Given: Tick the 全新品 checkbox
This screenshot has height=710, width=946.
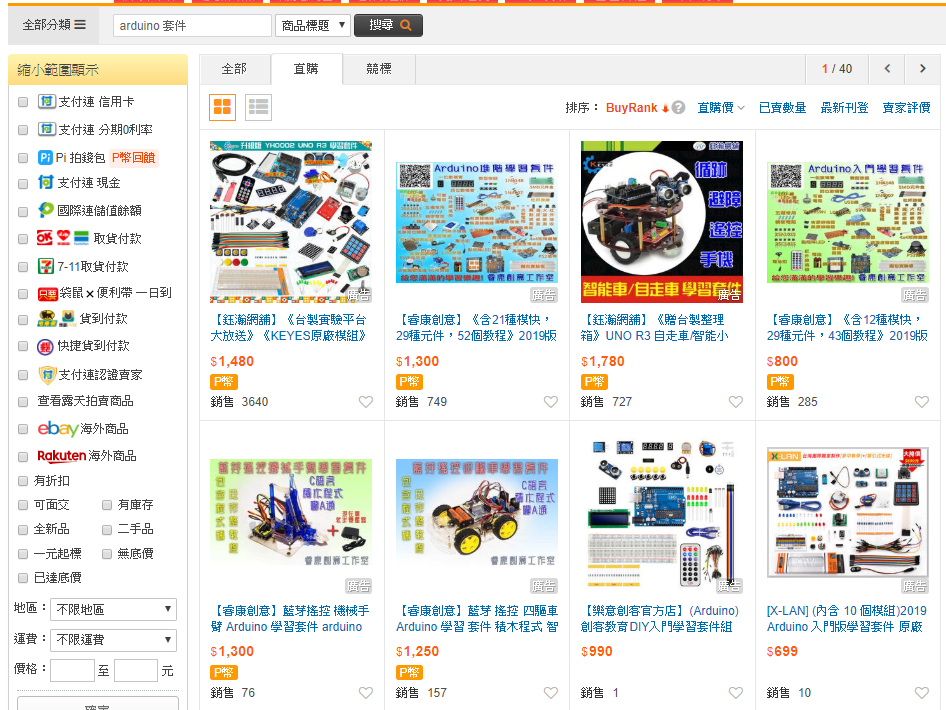Looking at the screenshot, I should [x=23, y=530].
